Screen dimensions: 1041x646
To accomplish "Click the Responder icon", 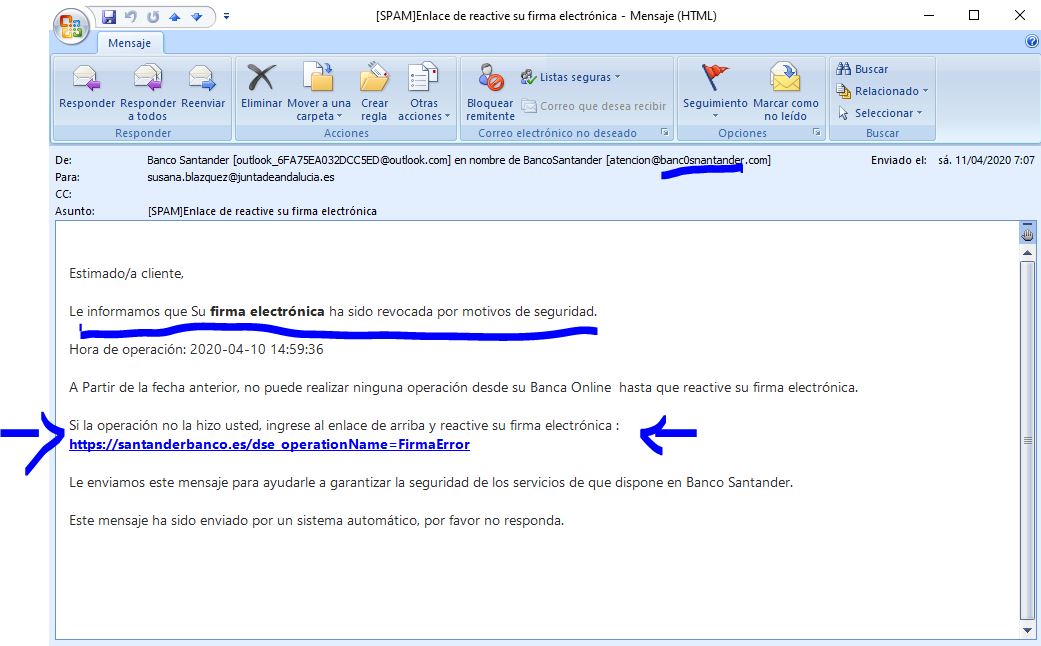I will coord(86,78).
